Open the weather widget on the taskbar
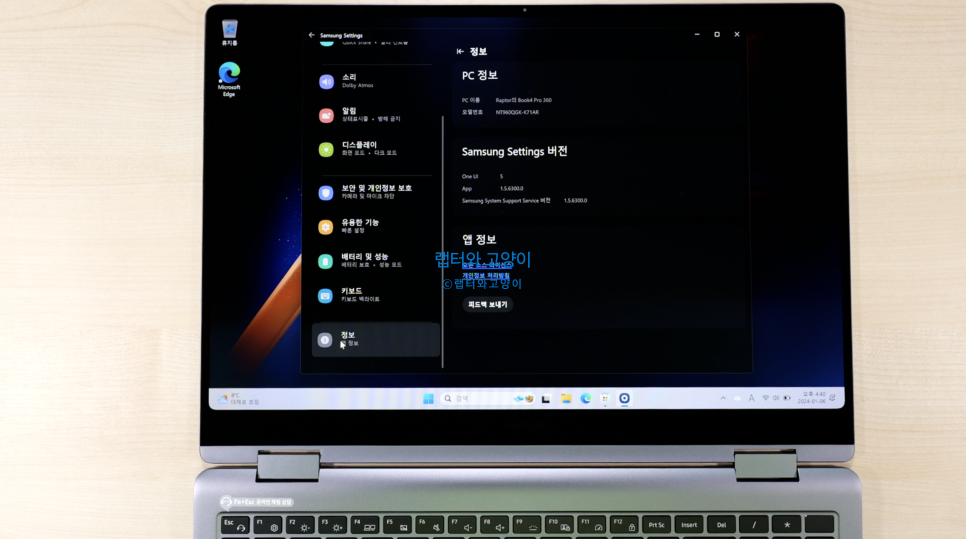 [238, 399]
